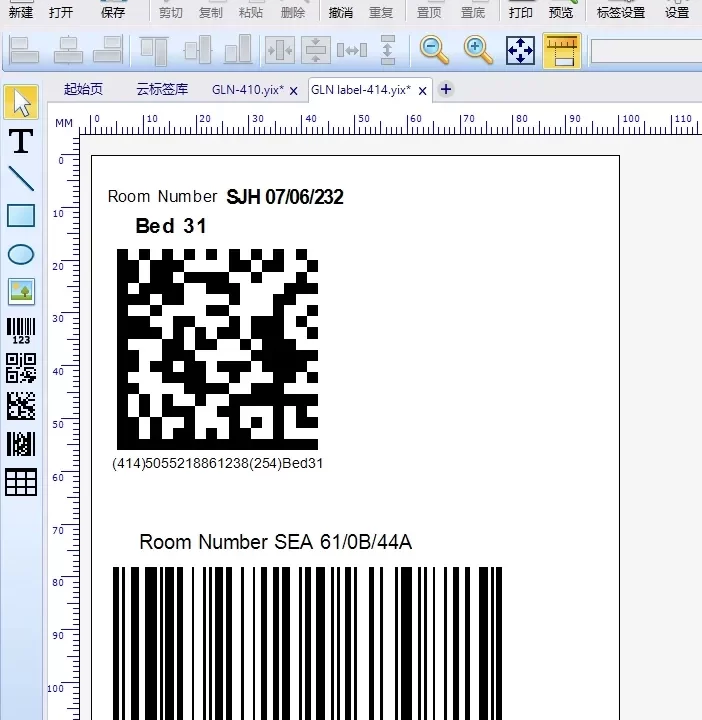Click the align left edges icon
Image resolution: width=702 pixels, height=720 pixels.
pyautogui.click(x=24, y=50)
